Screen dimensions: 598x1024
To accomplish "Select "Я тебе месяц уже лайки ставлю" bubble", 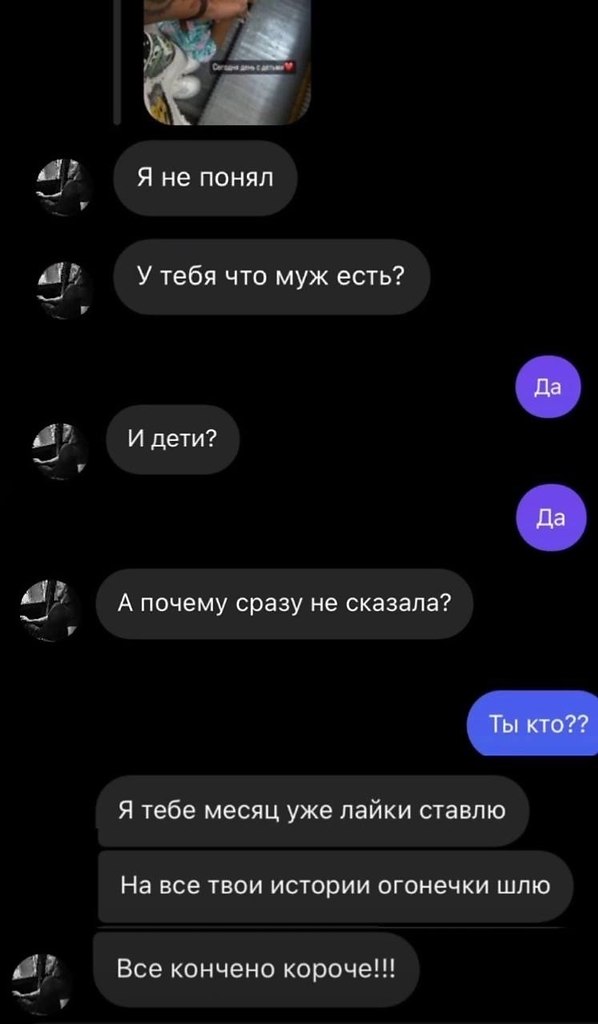I will click(x=313, y=811).
